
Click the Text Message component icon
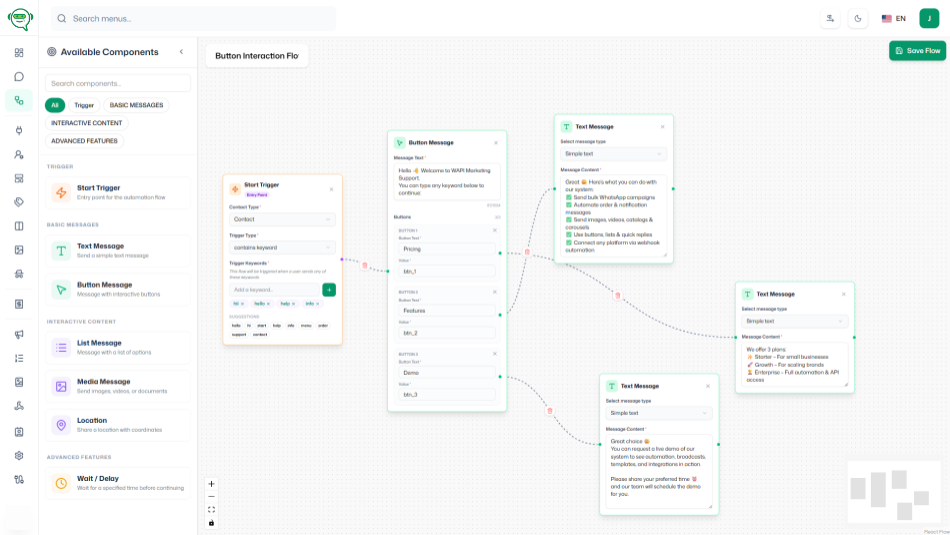pyautogui.click(x=61, y=251)
